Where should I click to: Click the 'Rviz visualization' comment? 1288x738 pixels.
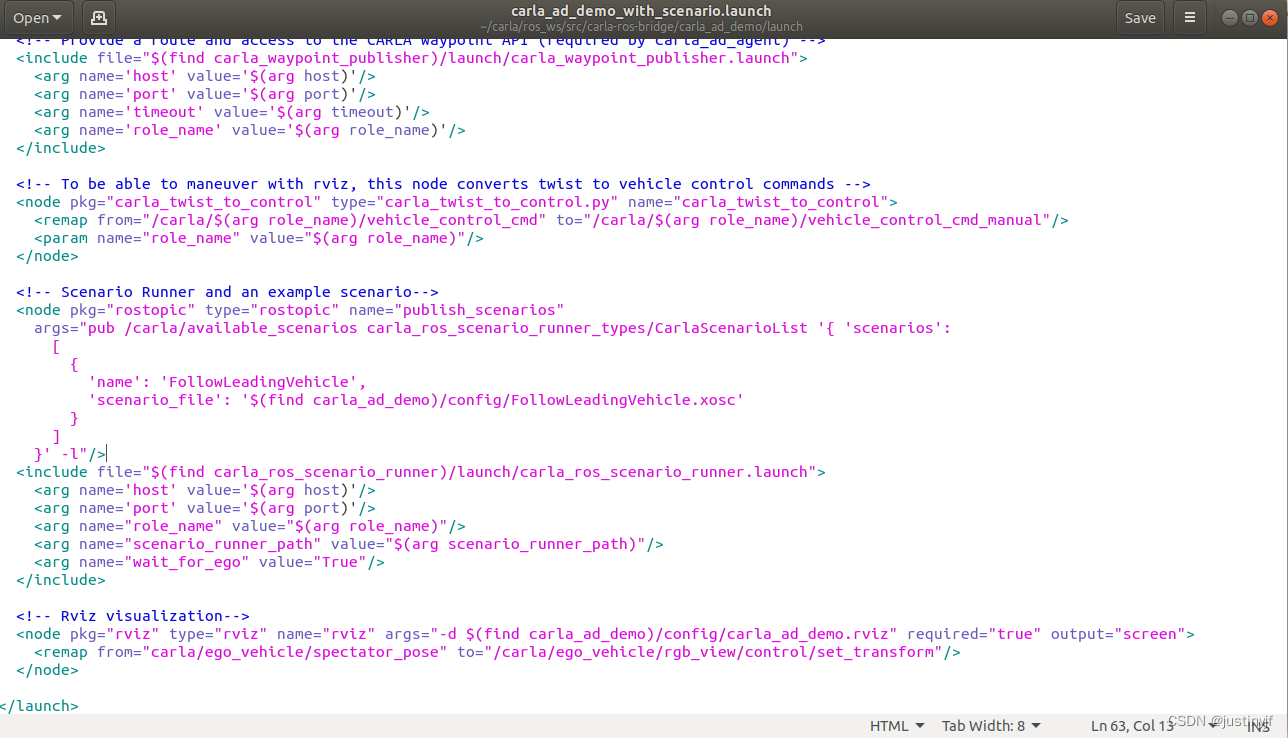tap(133, 616)
